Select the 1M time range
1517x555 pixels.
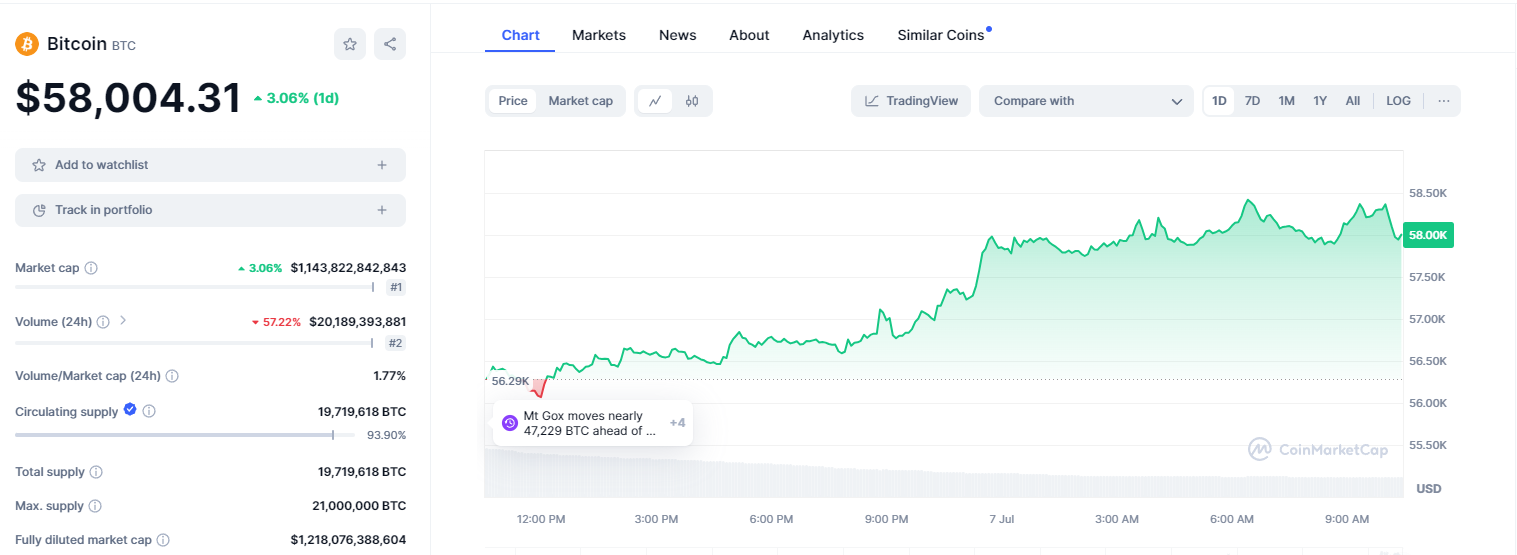pyautogui.click(x=1286, y=101)
